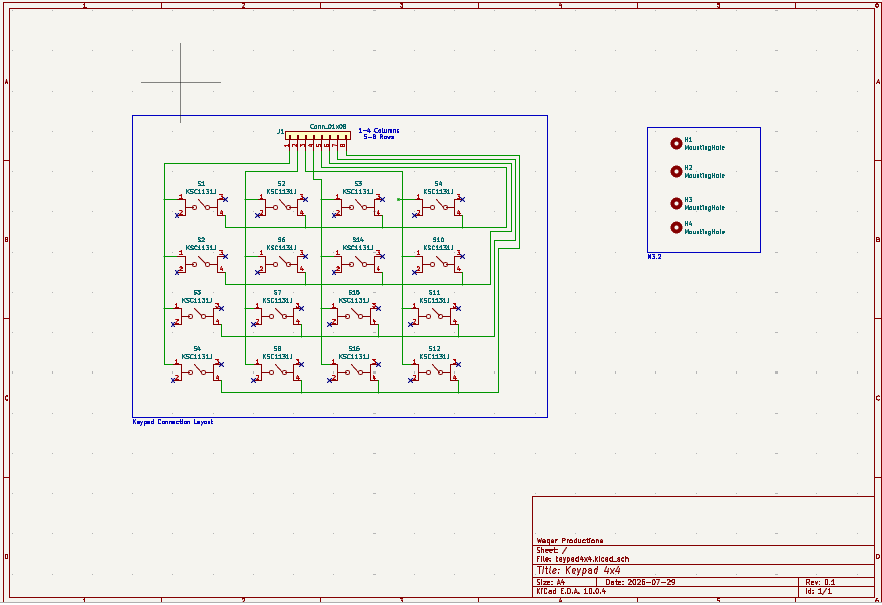Select switch symbol S7

(x=277, y=316)
